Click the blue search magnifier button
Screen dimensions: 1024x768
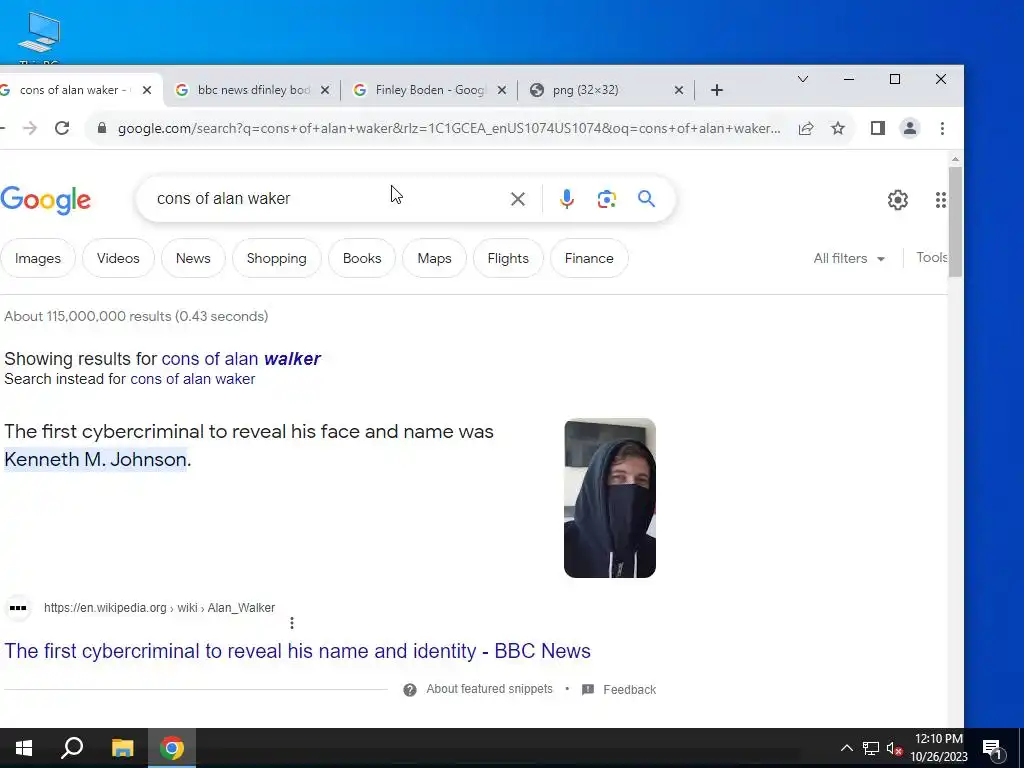(646, 199)
